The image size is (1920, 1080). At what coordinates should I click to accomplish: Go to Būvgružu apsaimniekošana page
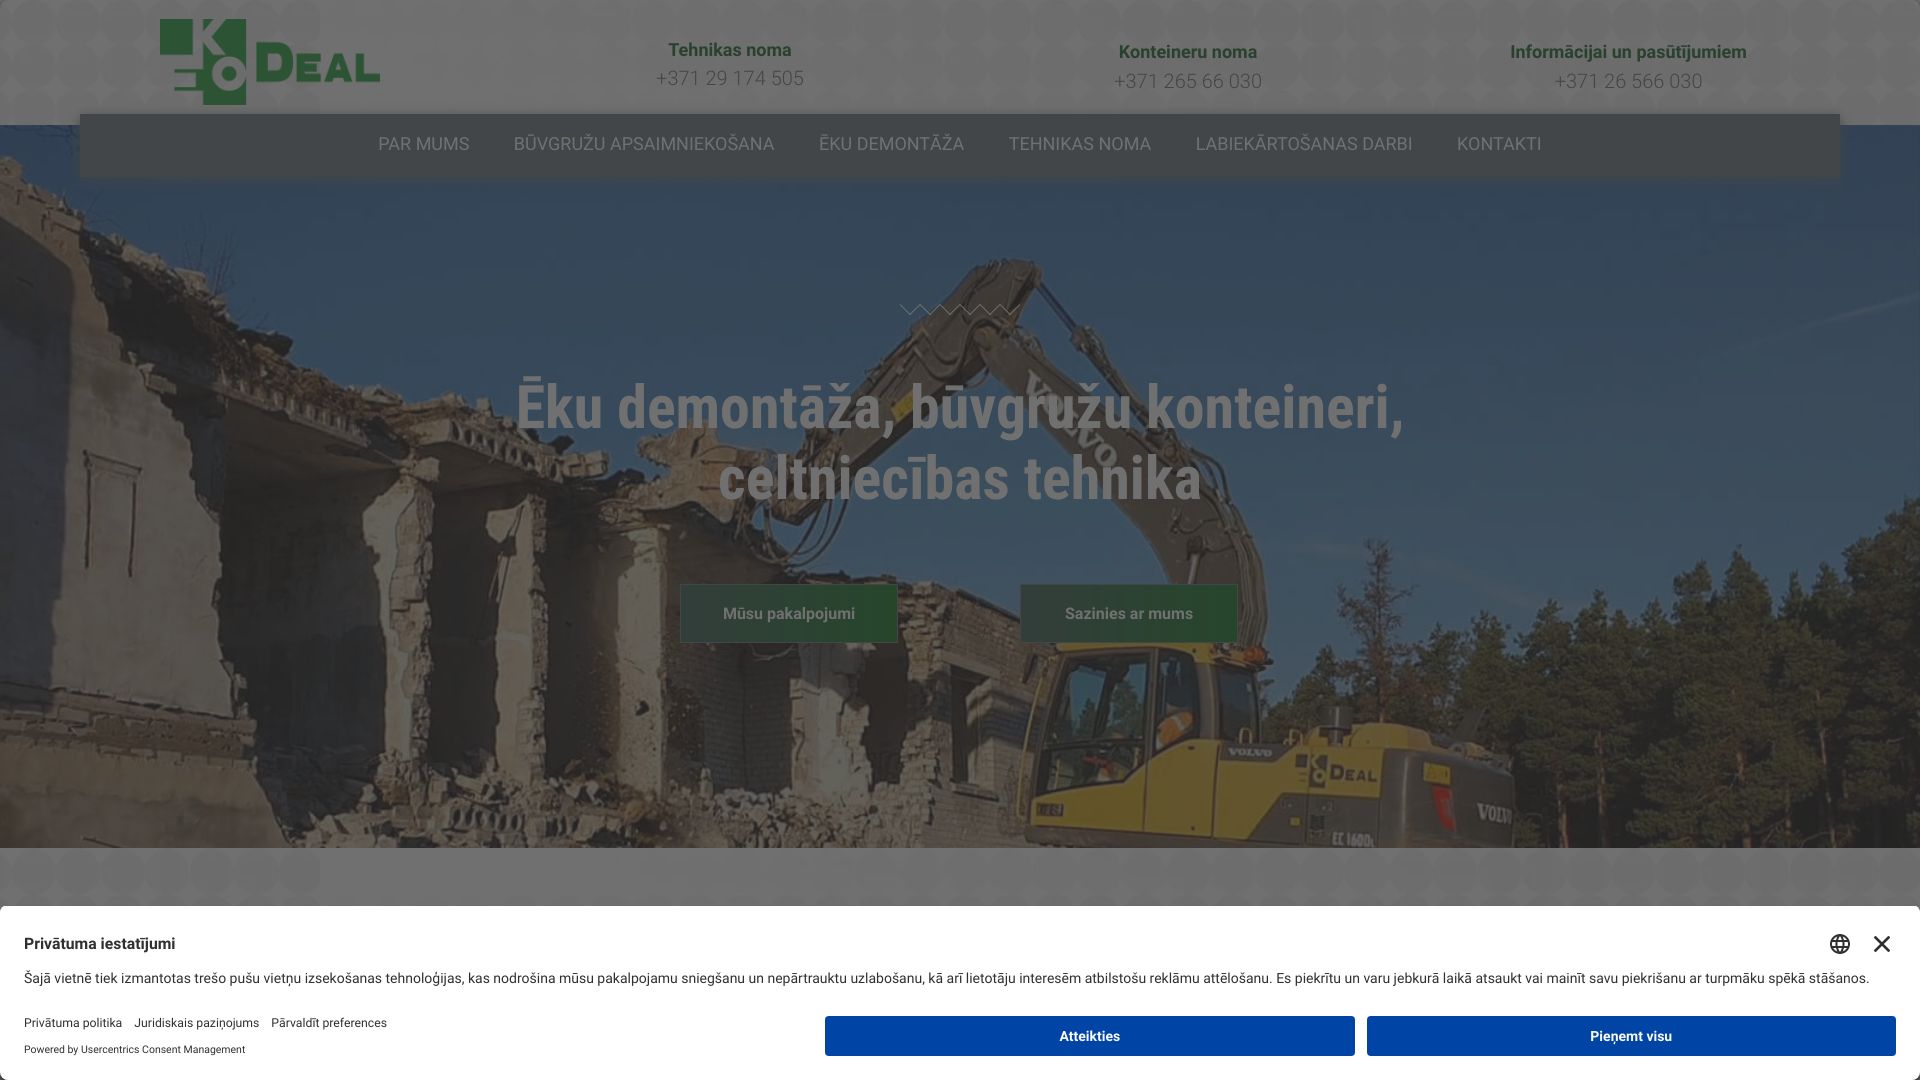[643, 144]
